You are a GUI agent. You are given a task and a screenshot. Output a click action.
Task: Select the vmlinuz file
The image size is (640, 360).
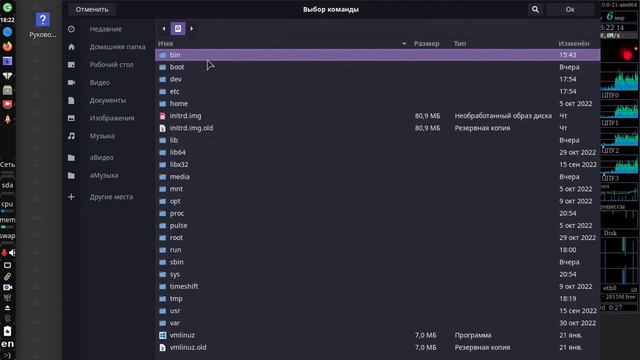coord(378,335)
